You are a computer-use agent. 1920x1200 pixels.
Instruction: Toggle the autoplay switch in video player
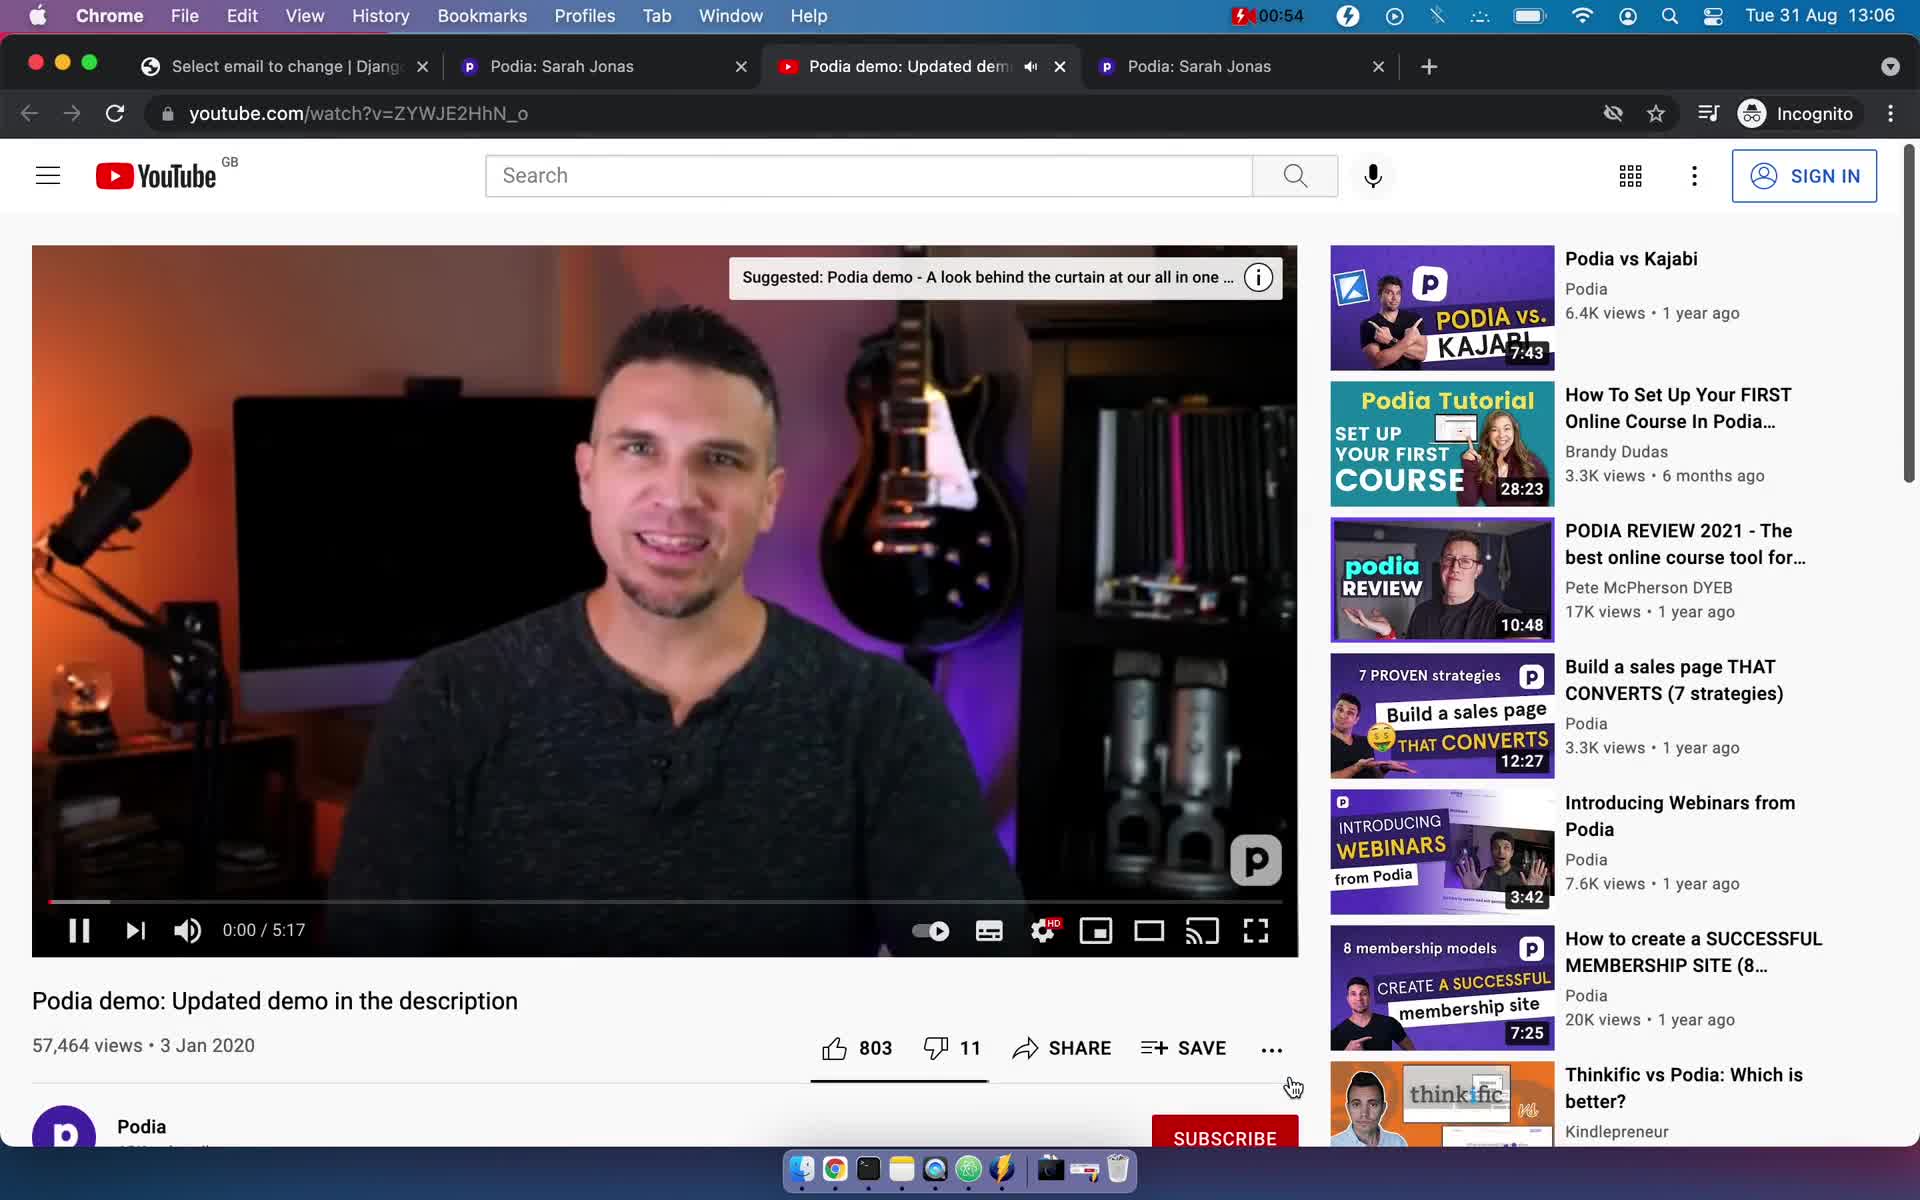click(928, 929)
